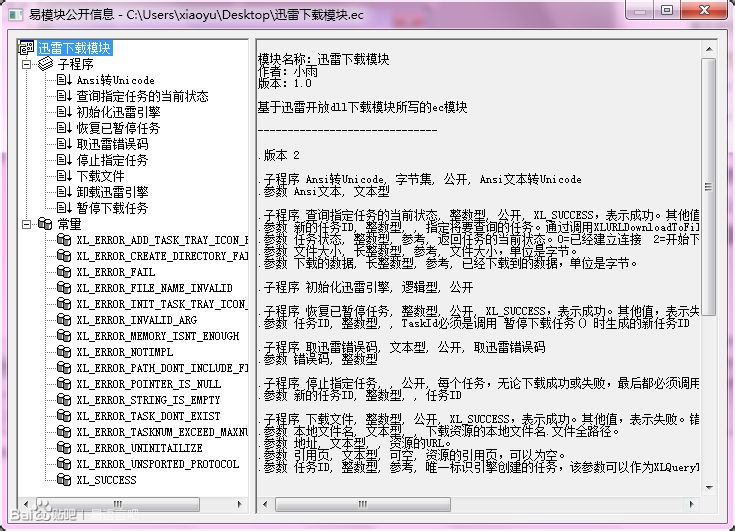
Task: Select the 初始化迅雷引擎 subroutine
Action: [x=119, y=112]
